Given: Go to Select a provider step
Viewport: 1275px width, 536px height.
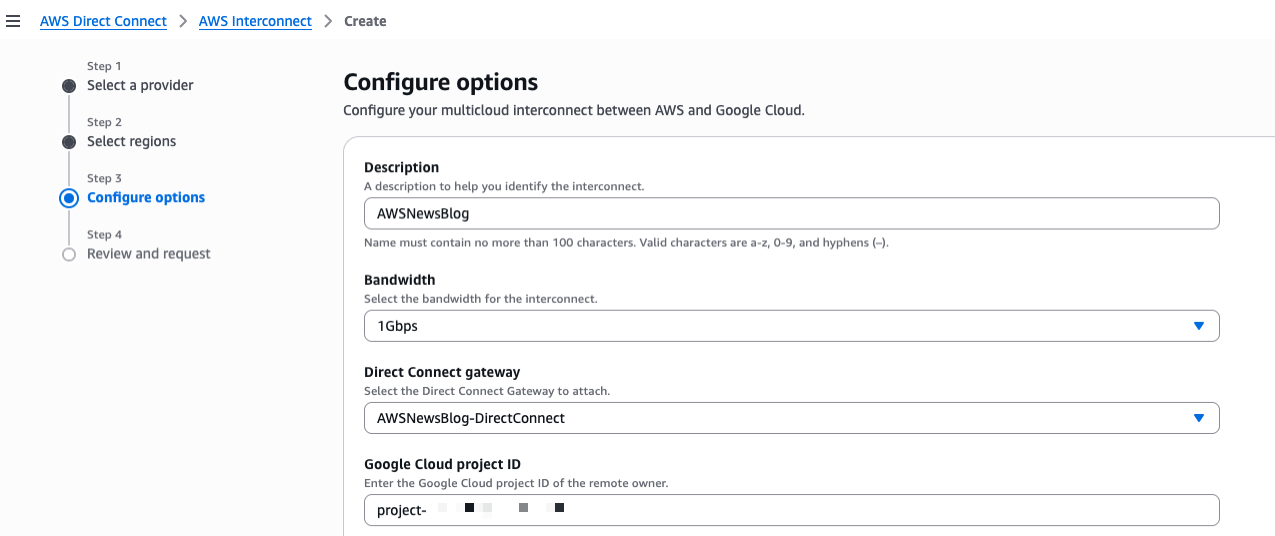Looking at the screenshot, I should coord(140,85).
